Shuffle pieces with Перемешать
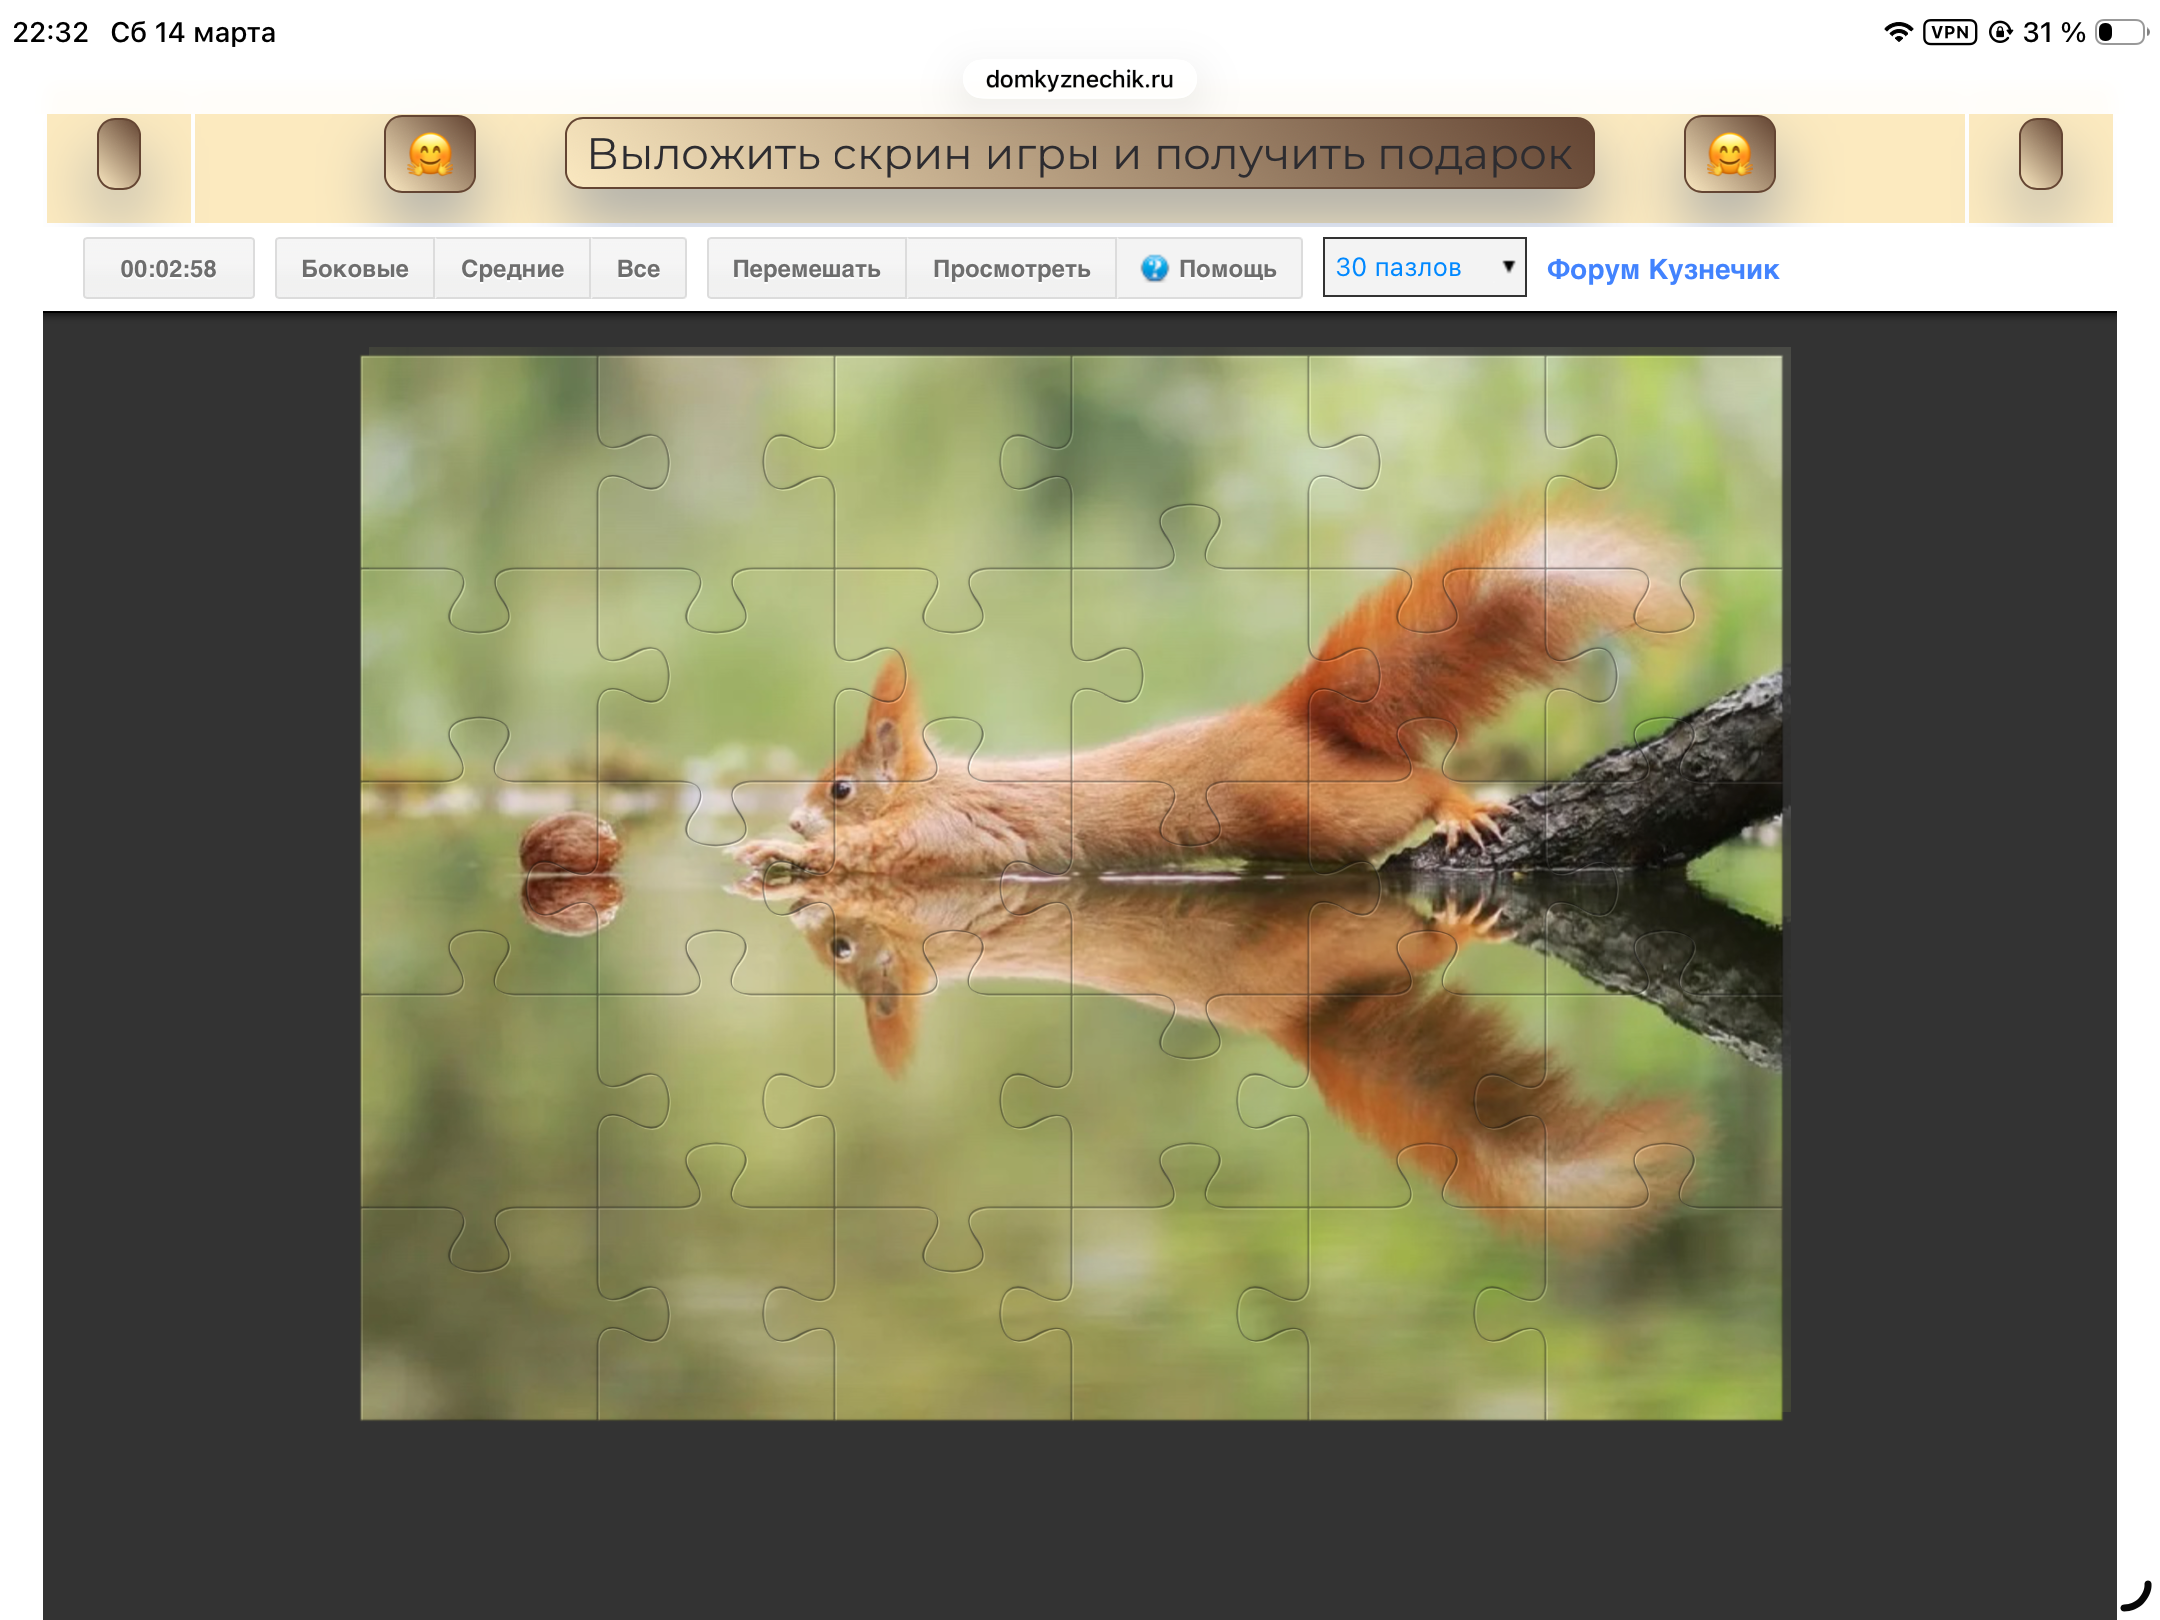Viewport: 2160px width, 1620px height. click(806, 268)
